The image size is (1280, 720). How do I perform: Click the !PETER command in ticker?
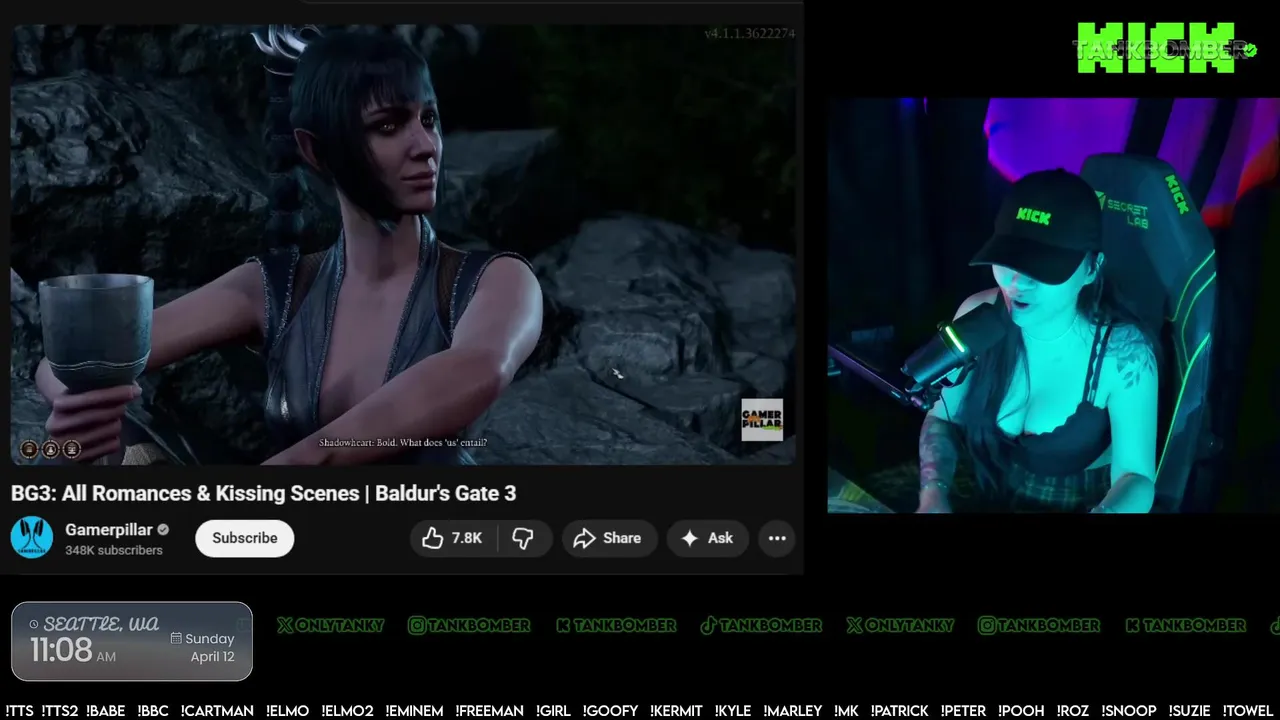[963, 711]
